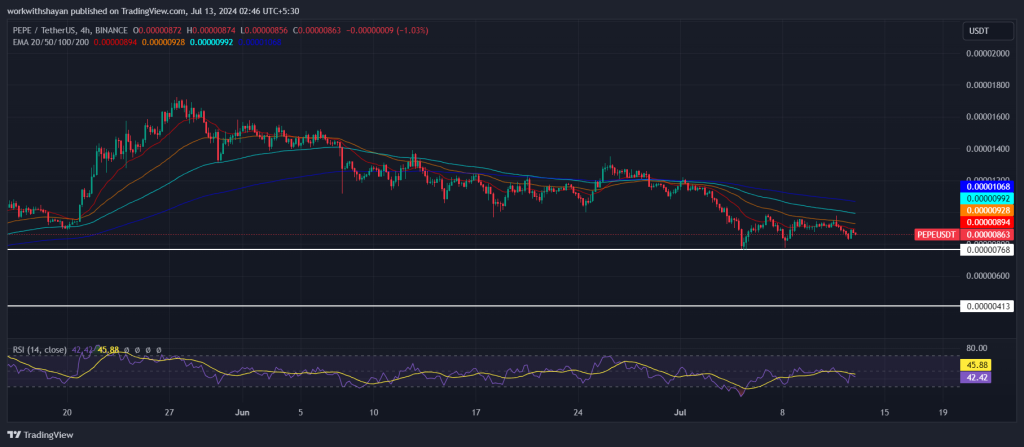Screen dimensions: 1024x447
Task: Click cyan EMA value 0.00000992 in legend
Action: [212, 42]
